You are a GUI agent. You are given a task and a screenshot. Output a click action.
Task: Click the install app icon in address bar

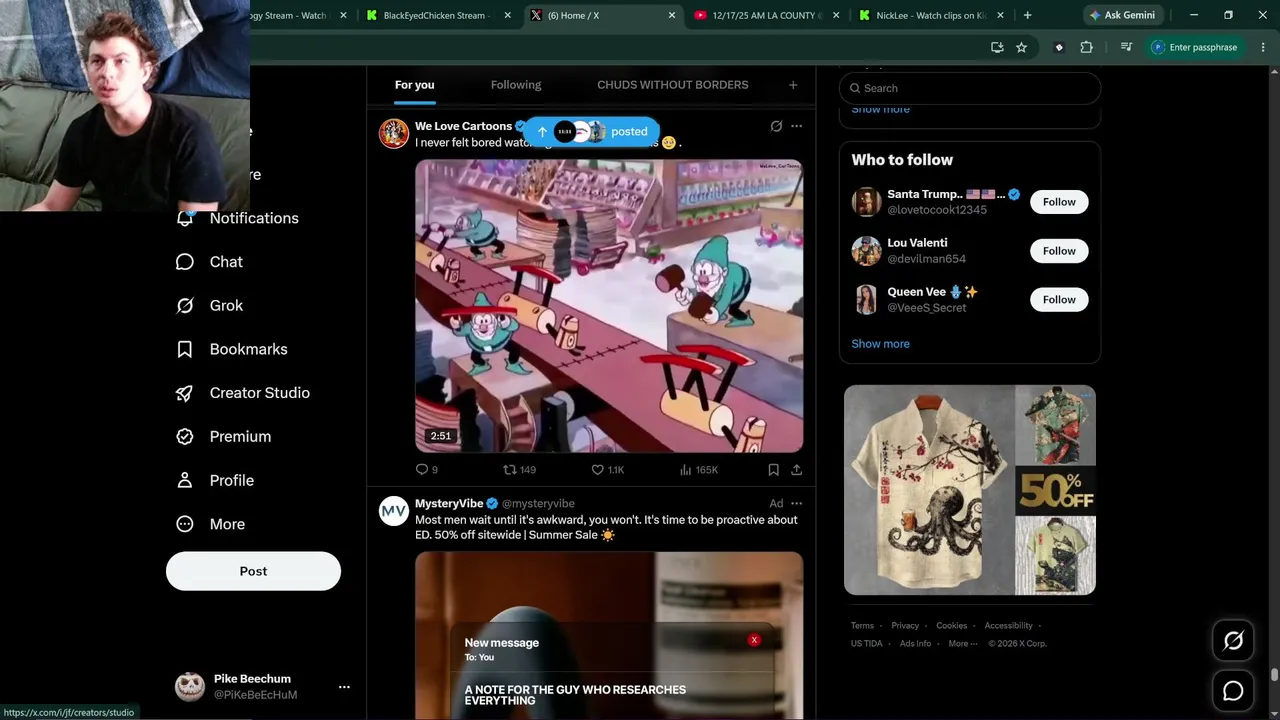pyautogui.click(x=997, y=47)
